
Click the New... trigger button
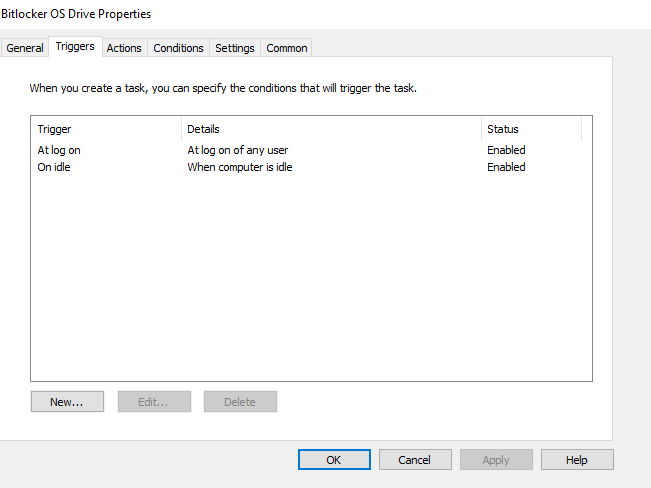click(67, 402)
